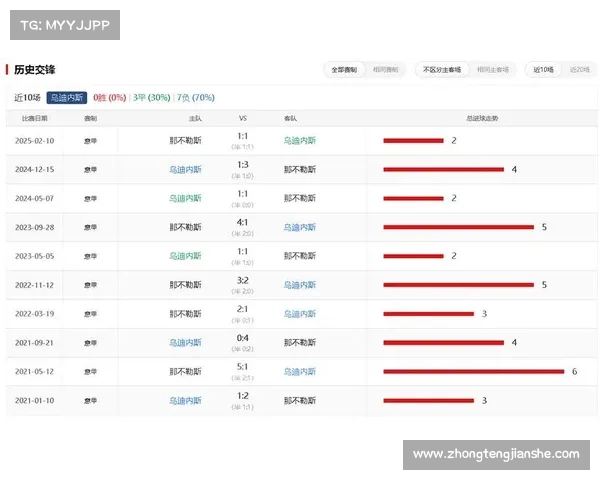This screenshot has width=600, height=480.
Task: Select the 不区分主客场 filter option
Action: click(442, 70)
